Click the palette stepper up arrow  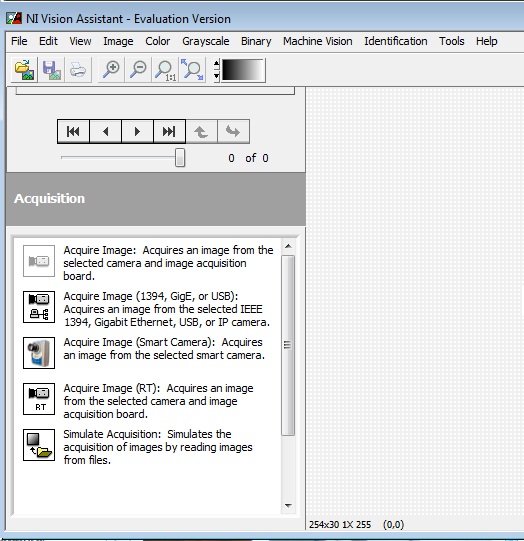click(x=216, y=63)
